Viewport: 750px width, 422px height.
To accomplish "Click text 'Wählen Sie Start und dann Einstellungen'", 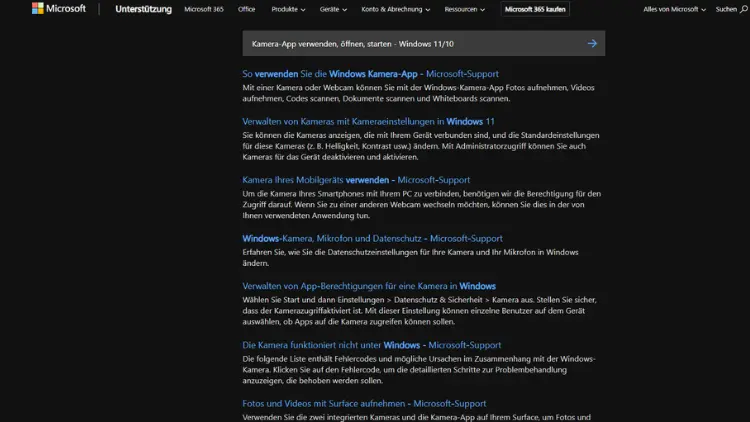I will 312,300.
